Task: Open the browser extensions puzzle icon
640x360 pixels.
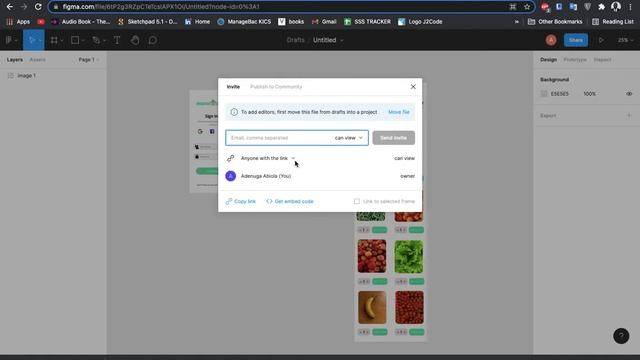Action: tap(601, 7)
